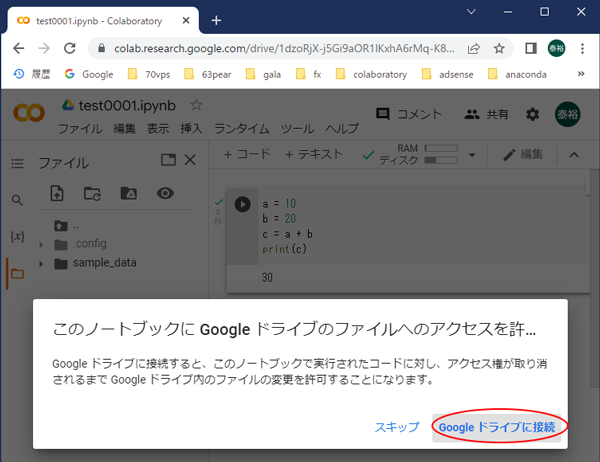Add a code cell with + コード
600x462 pixels.
tap(247, 154)
